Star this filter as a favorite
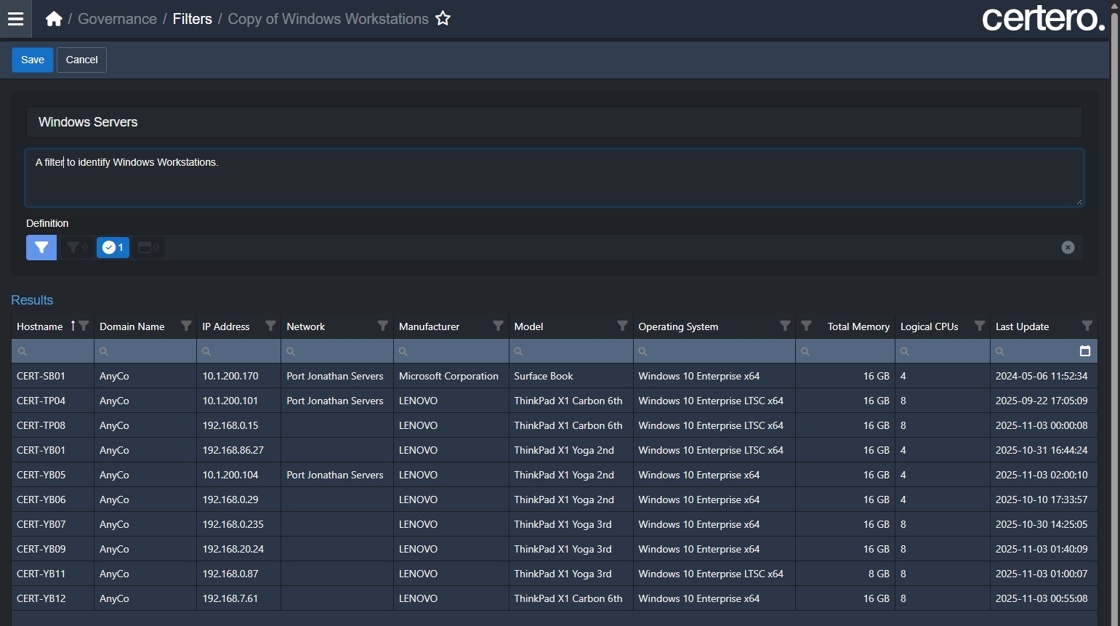The image size is (1120, 626). point(443,19)
